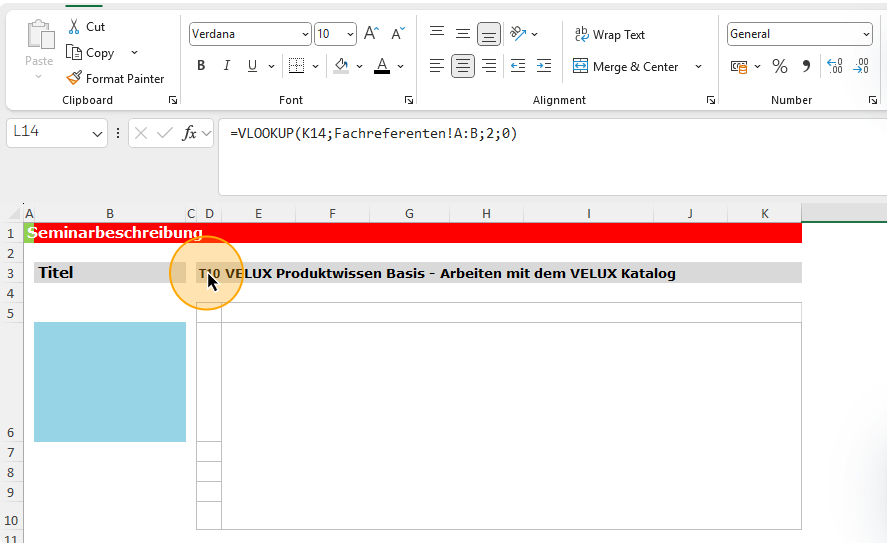
Task: Increase indent icon
Action: pos(544,66)
